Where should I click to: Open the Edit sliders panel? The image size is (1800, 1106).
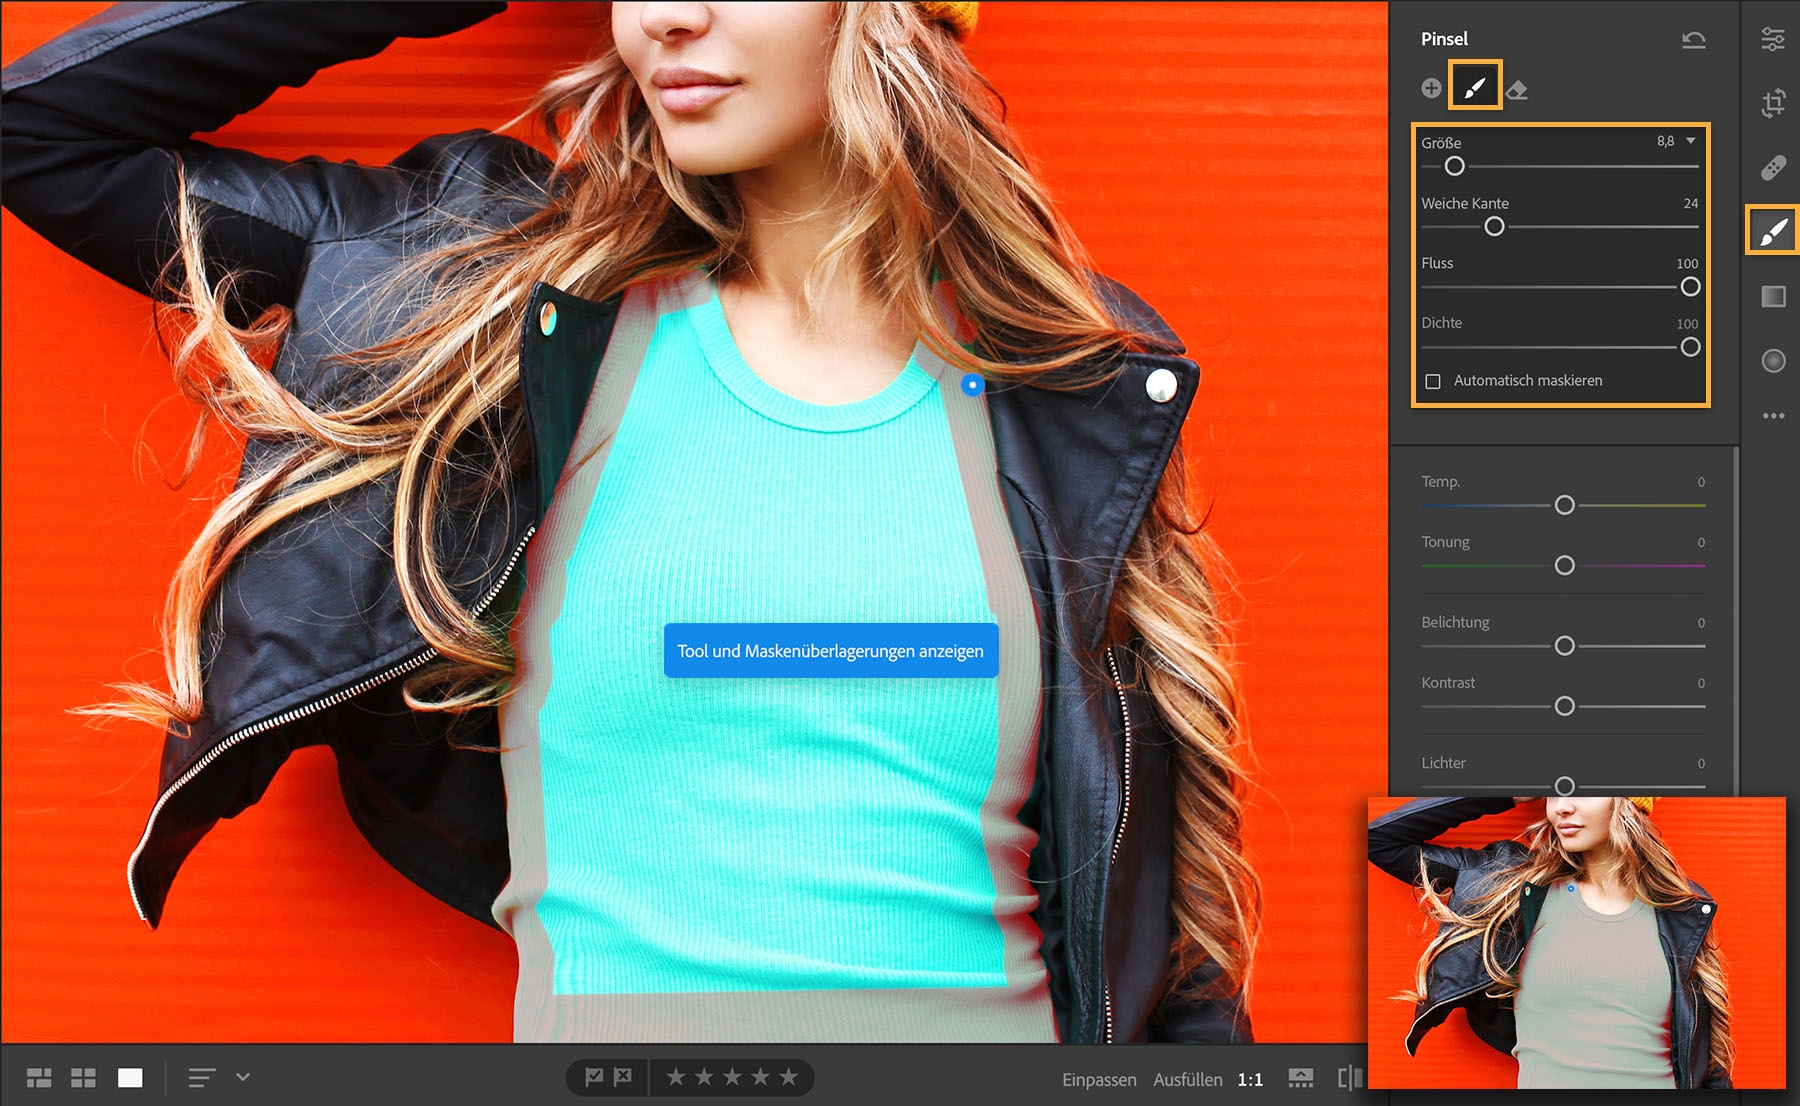[x=1773, y=39]
